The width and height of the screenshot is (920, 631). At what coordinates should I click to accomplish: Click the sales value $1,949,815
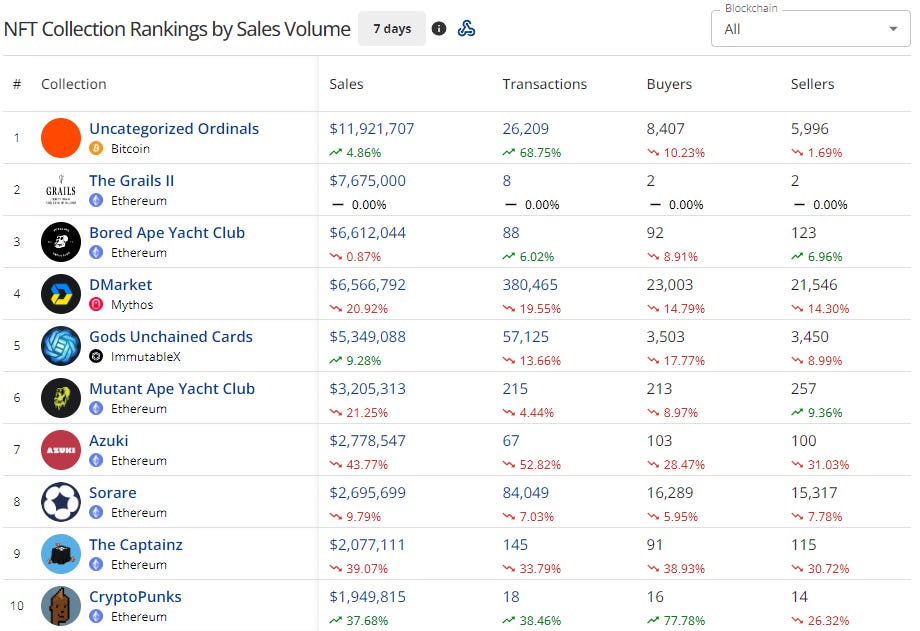(x=367, y=597)
